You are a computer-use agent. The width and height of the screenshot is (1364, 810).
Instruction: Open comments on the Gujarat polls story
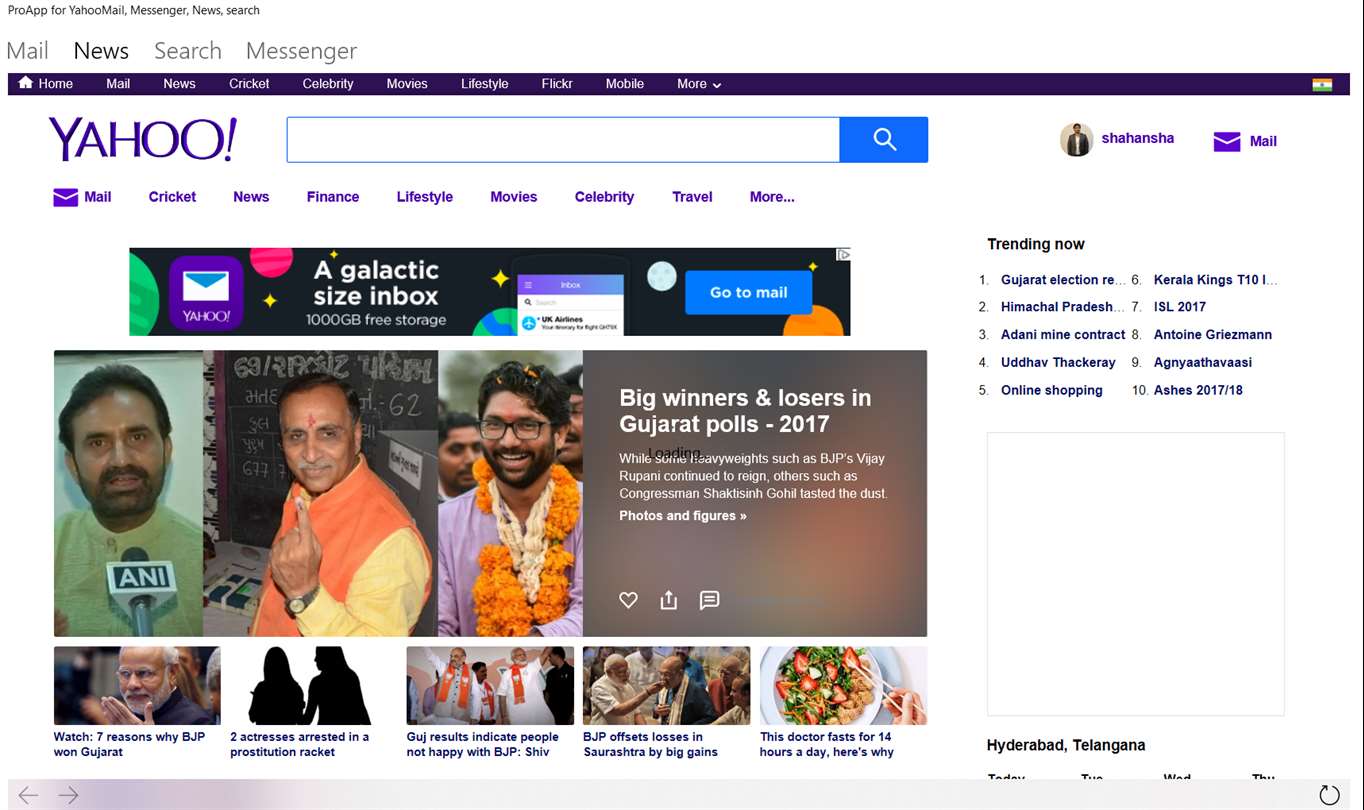pyautogui.click(x=709, y=600)
